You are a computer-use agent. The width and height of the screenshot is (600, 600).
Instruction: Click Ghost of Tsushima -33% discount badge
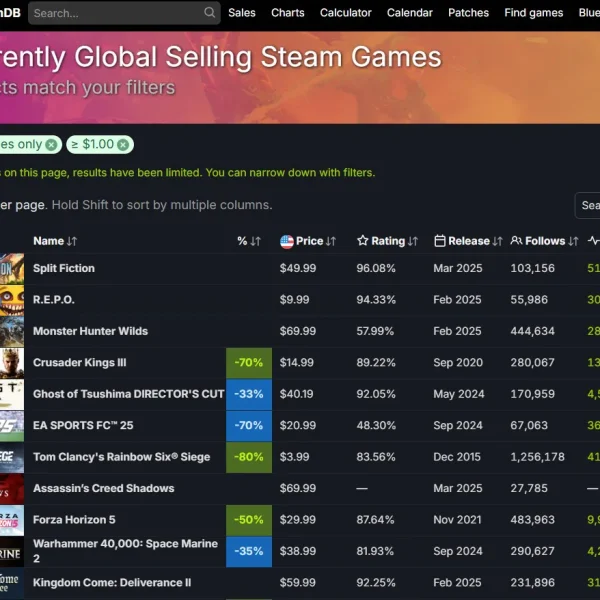click(x=249, y=394)
